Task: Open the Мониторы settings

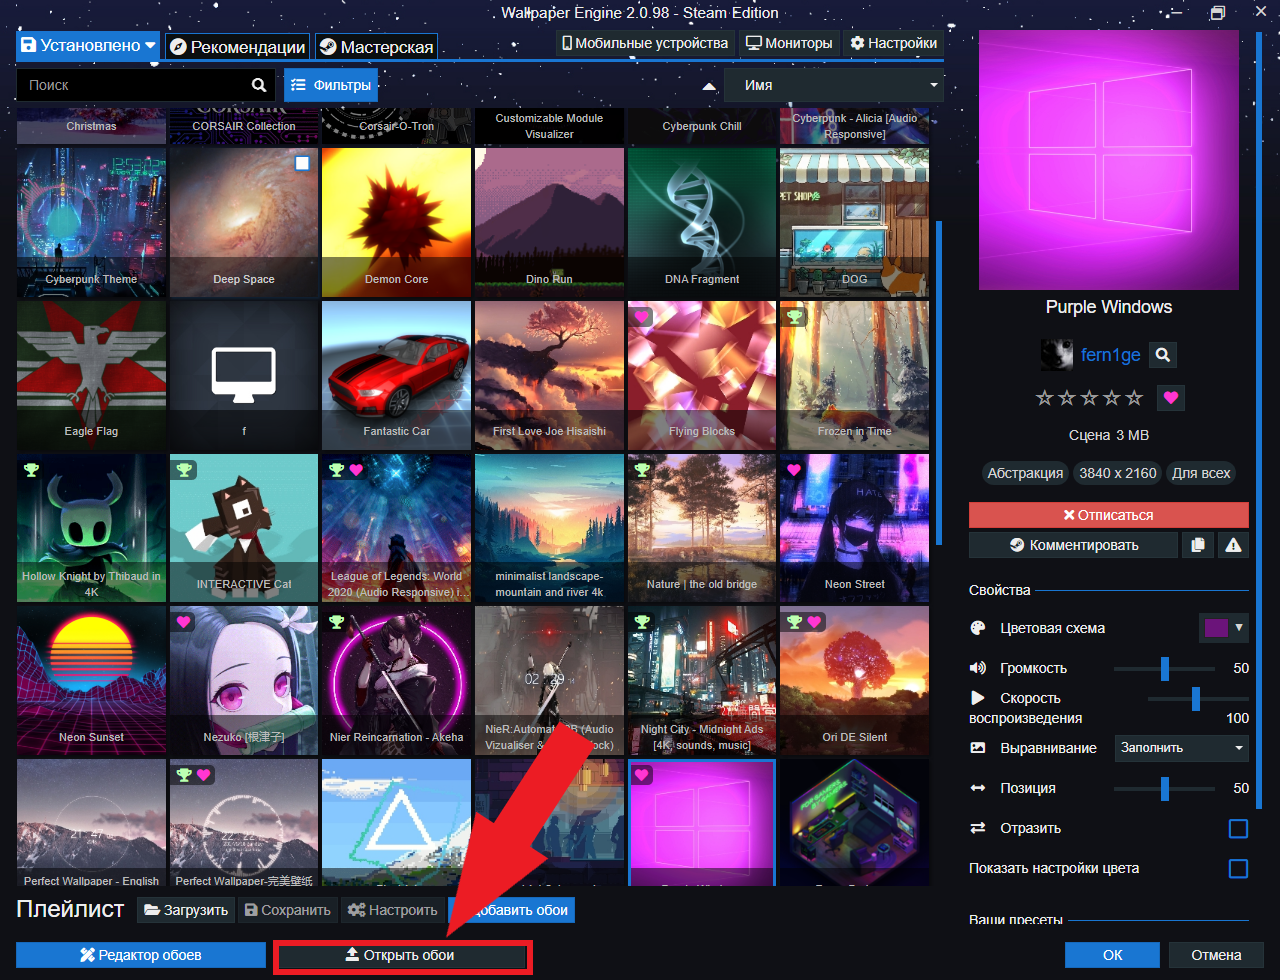Action: (789, 43)
